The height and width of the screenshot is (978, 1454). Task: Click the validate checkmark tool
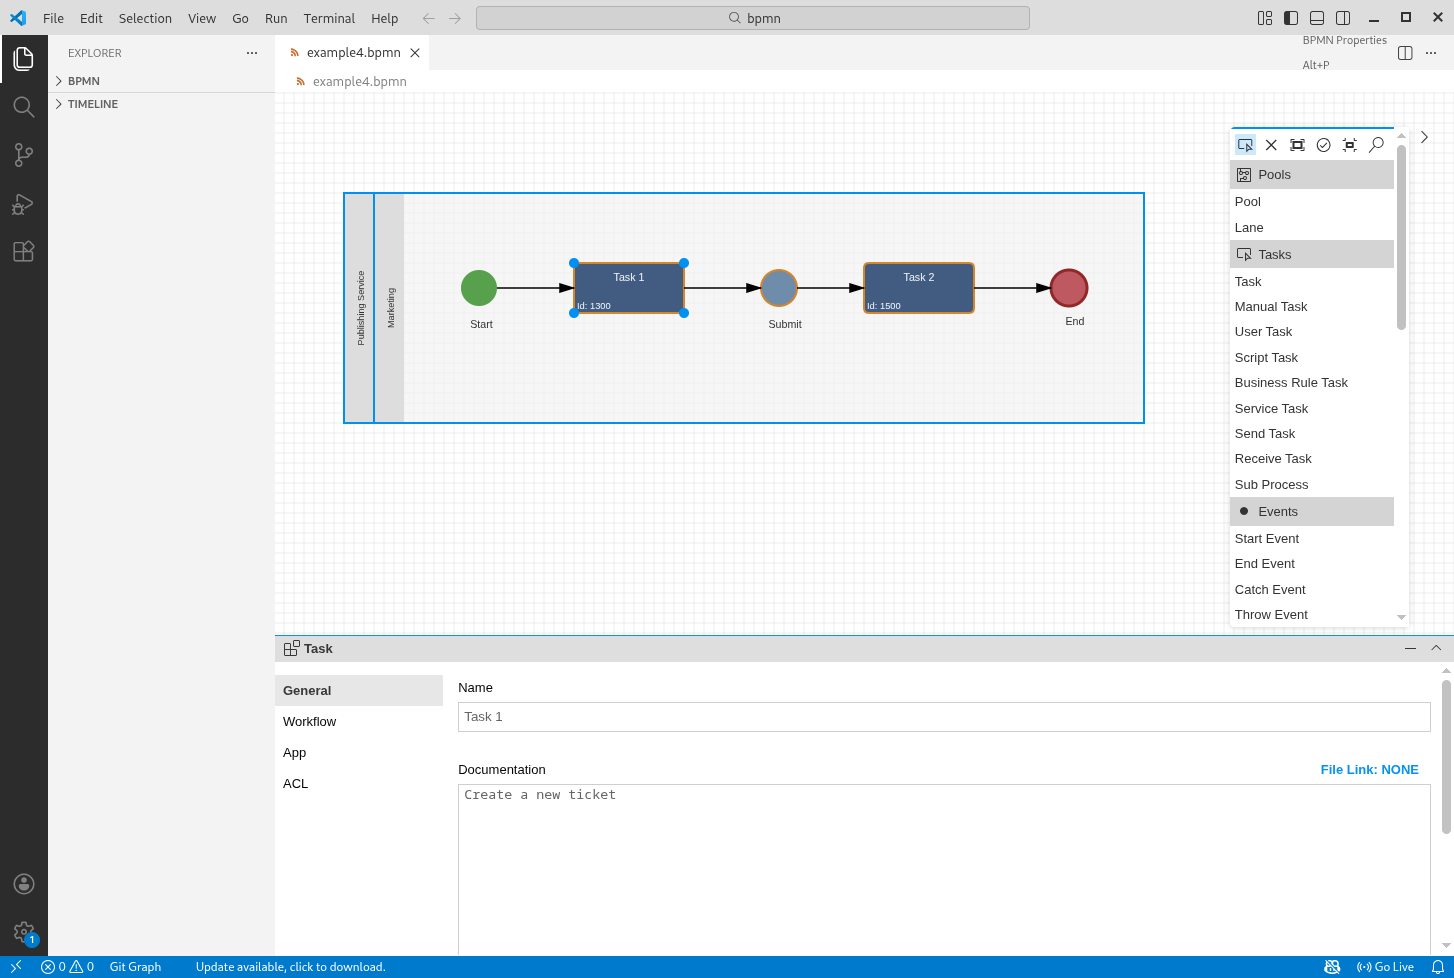tap(1323, 145)
